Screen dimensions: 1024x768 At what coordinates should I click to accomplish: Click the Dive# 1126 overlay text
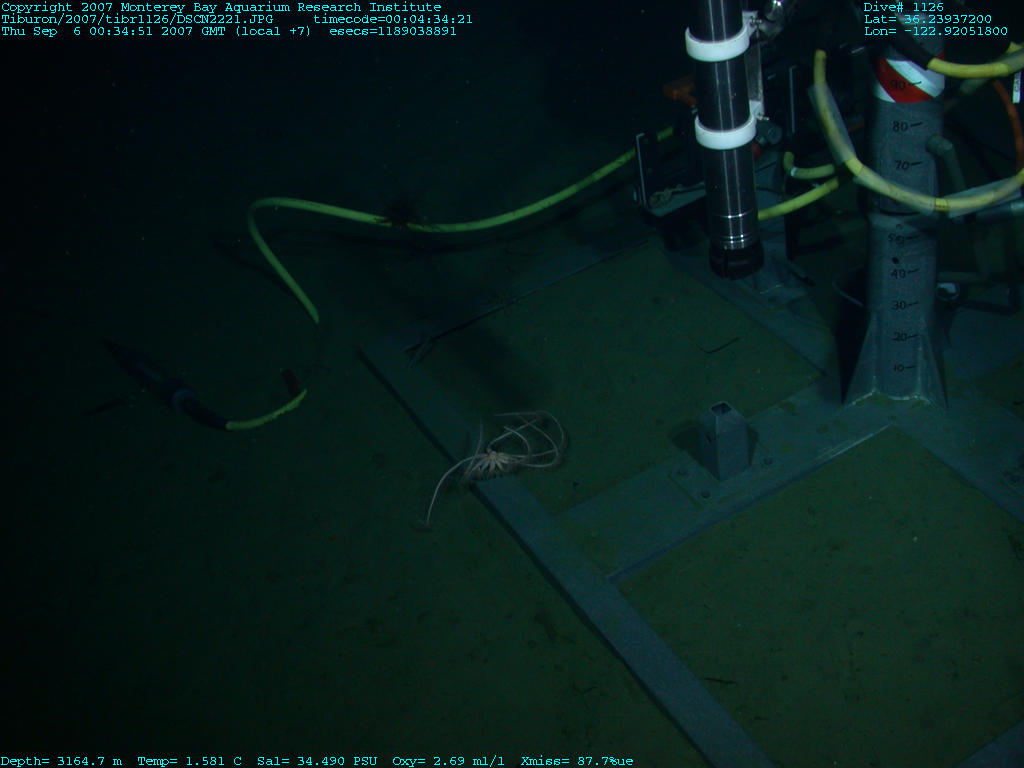point(903,7)
